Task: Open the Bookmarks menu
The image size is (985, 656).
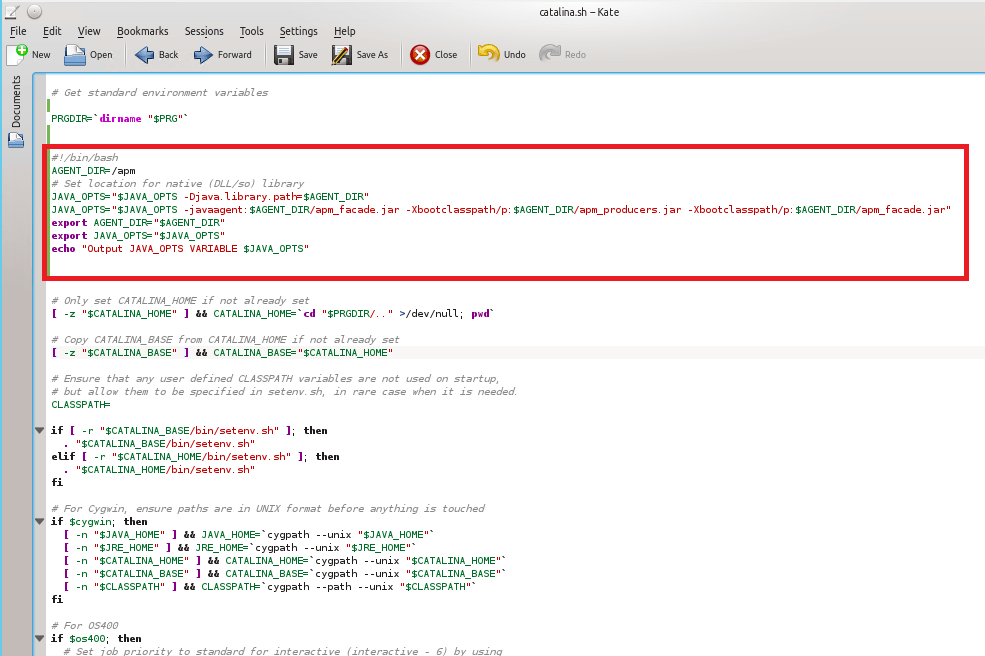Action: coord(143,30)
